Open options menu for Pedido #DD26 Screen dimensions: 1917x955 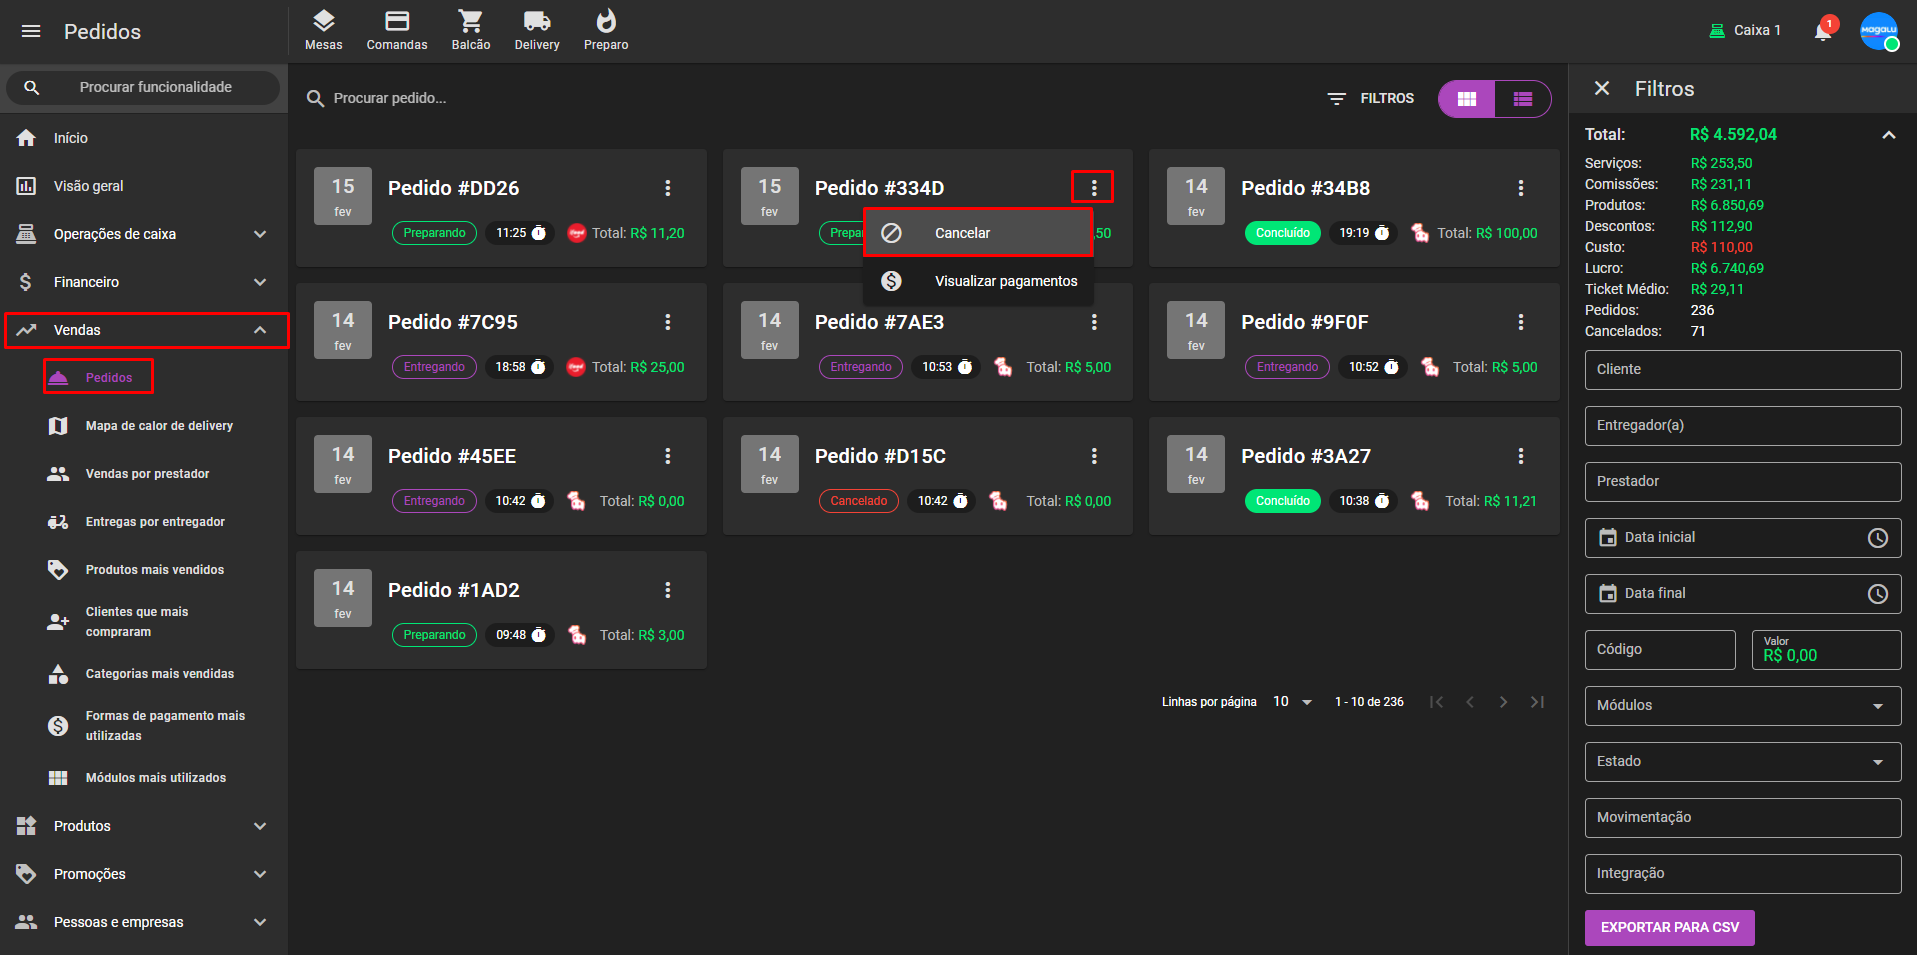pyautogui.click(x=667, y=188)
